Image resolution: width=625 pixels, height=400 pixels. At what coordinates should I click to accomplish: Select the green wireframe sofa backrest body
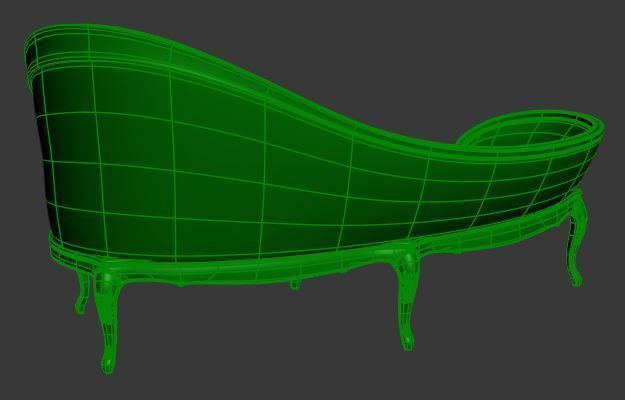255,159
